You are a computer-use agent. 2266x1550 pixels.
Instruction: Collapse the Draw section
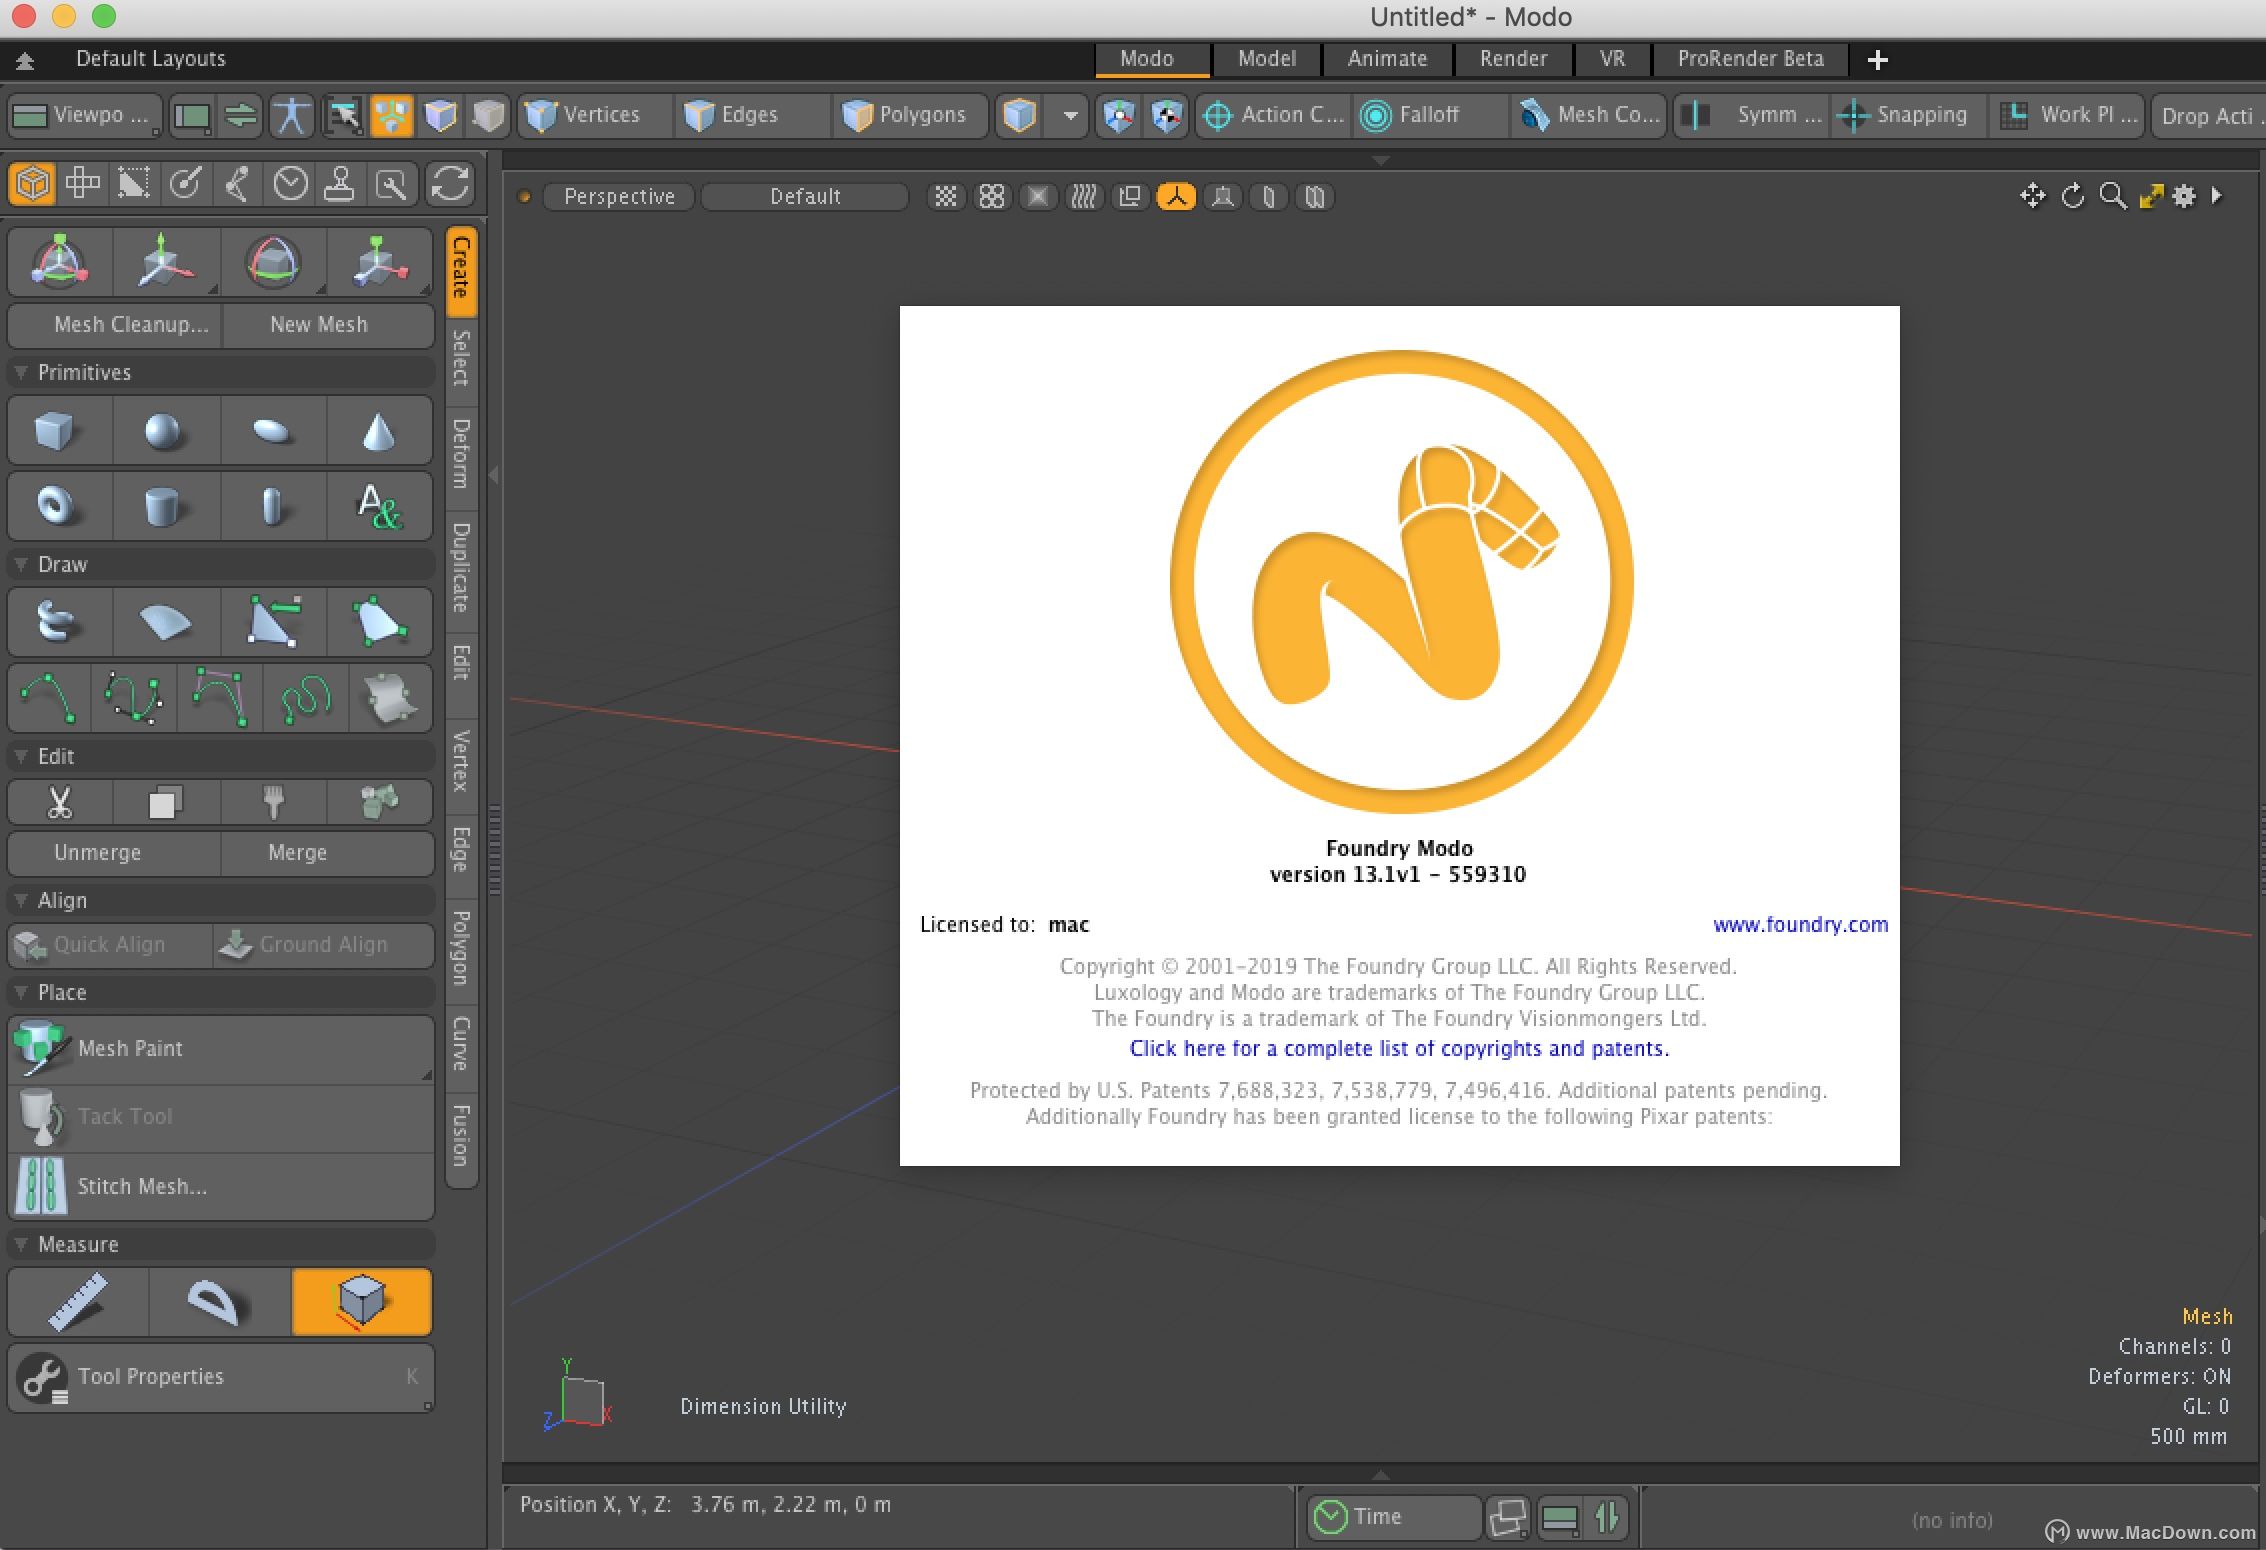click(x=21, y=565)
